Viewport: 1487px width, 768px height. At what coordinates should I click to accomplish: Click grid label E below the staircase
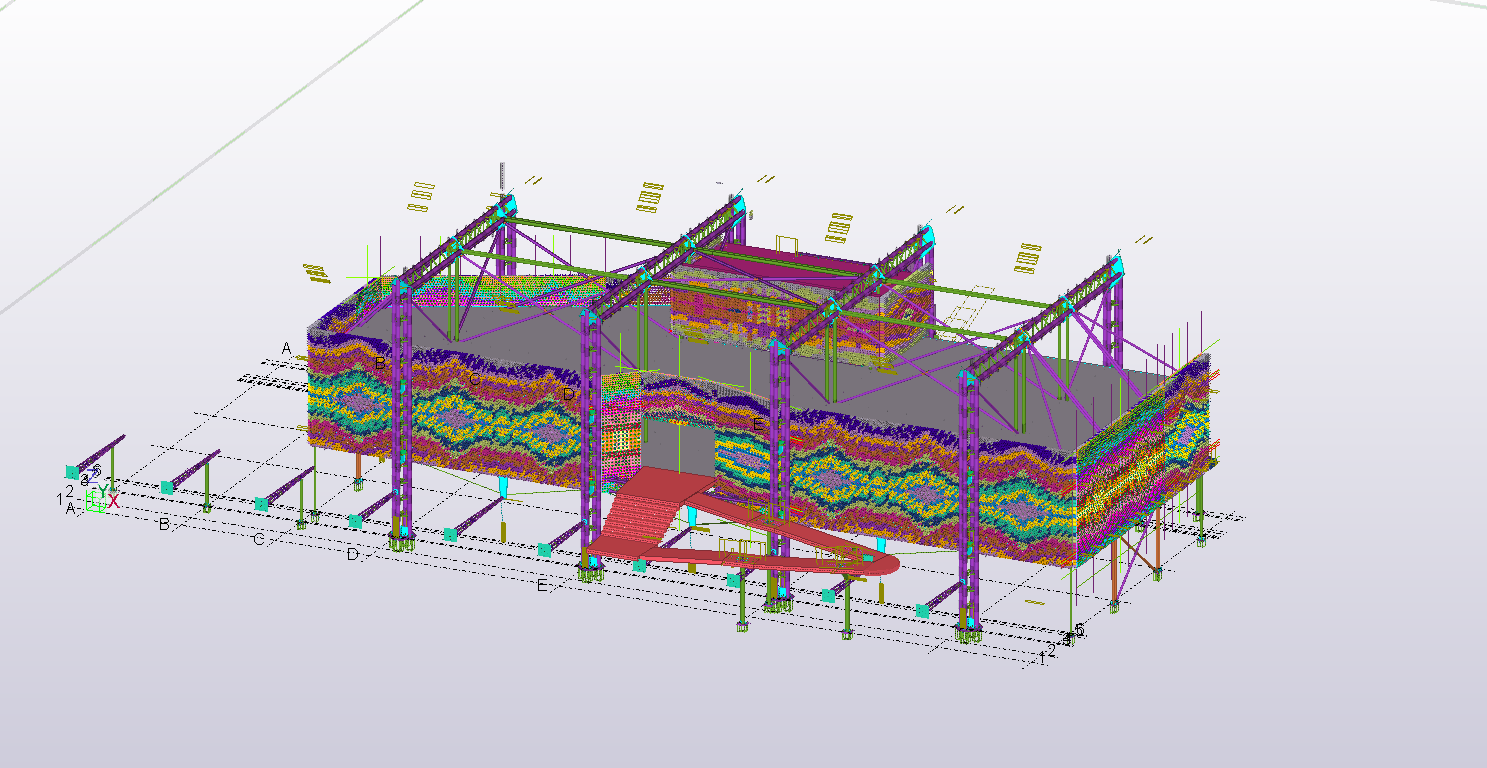pos(542,586)
